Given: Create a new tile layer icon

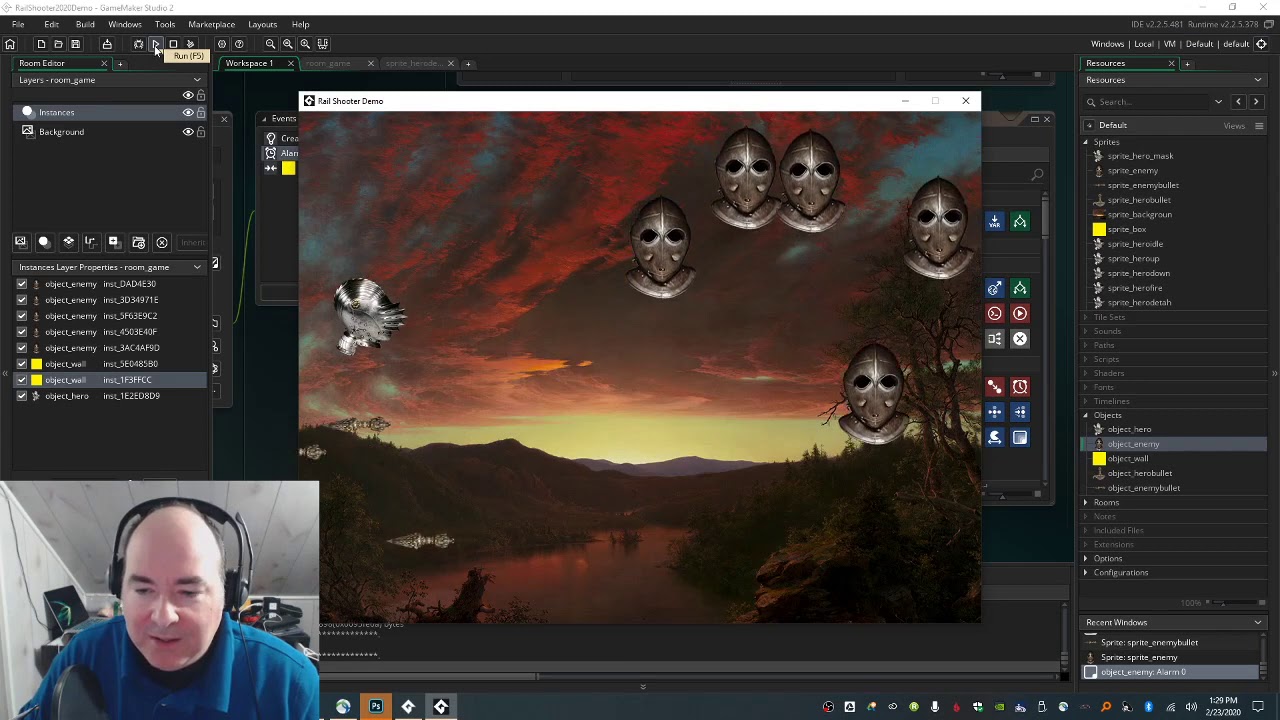Looking at the screenshot, I should point(68,242).
